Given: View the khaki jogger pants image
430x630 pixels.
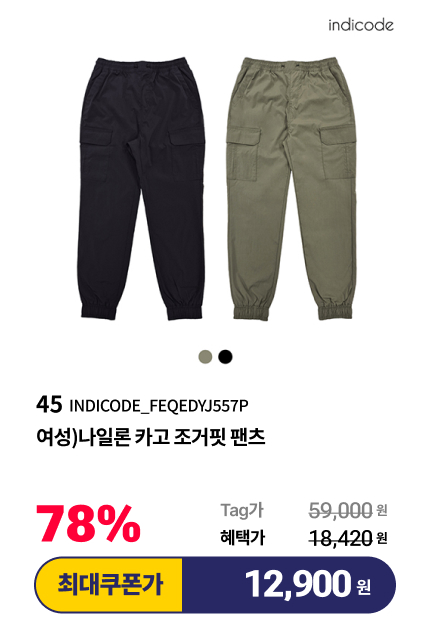Looking at the screenshot, I should tap(291, 188).
